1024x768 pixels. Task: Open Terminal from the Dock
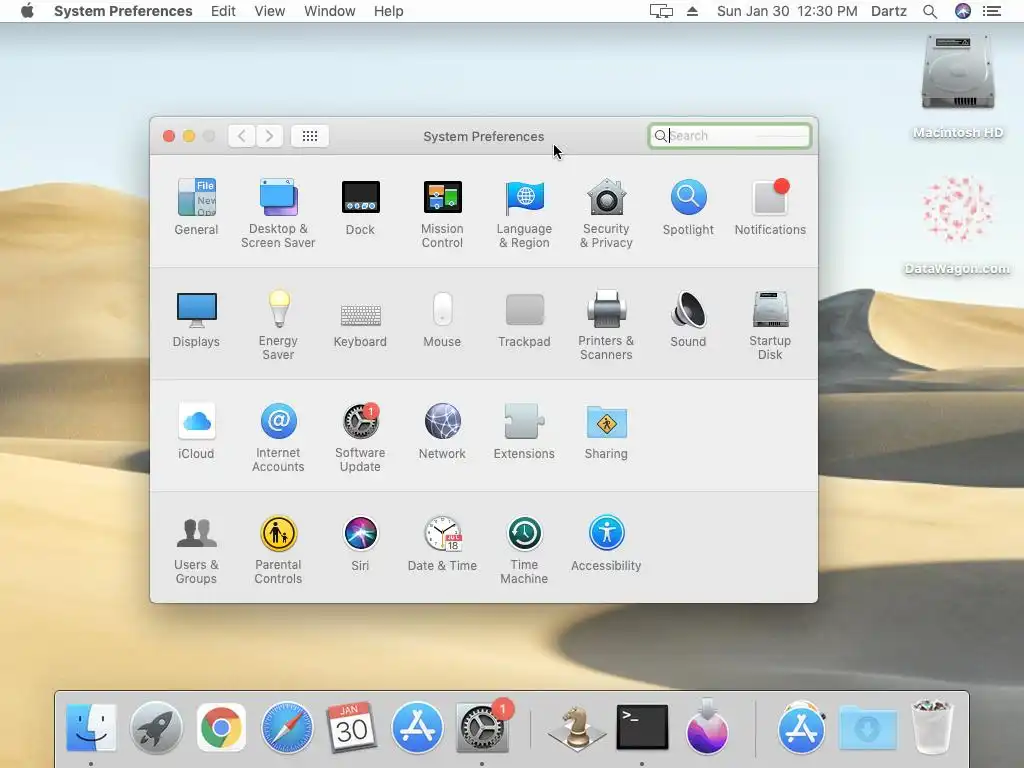[642, 727]
